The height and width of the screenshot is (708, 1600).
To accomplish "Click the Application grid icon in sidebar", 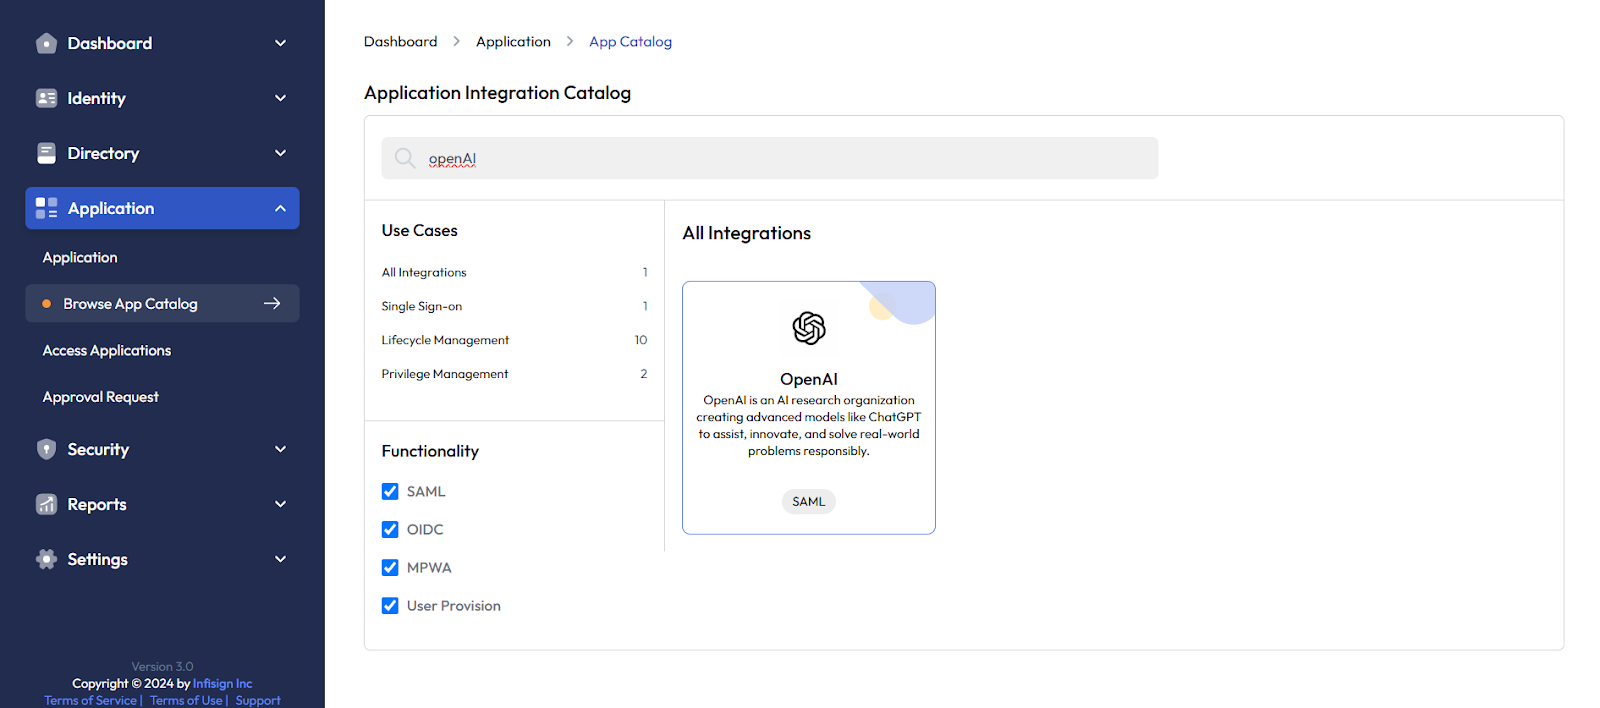I will tap(46, 208).
